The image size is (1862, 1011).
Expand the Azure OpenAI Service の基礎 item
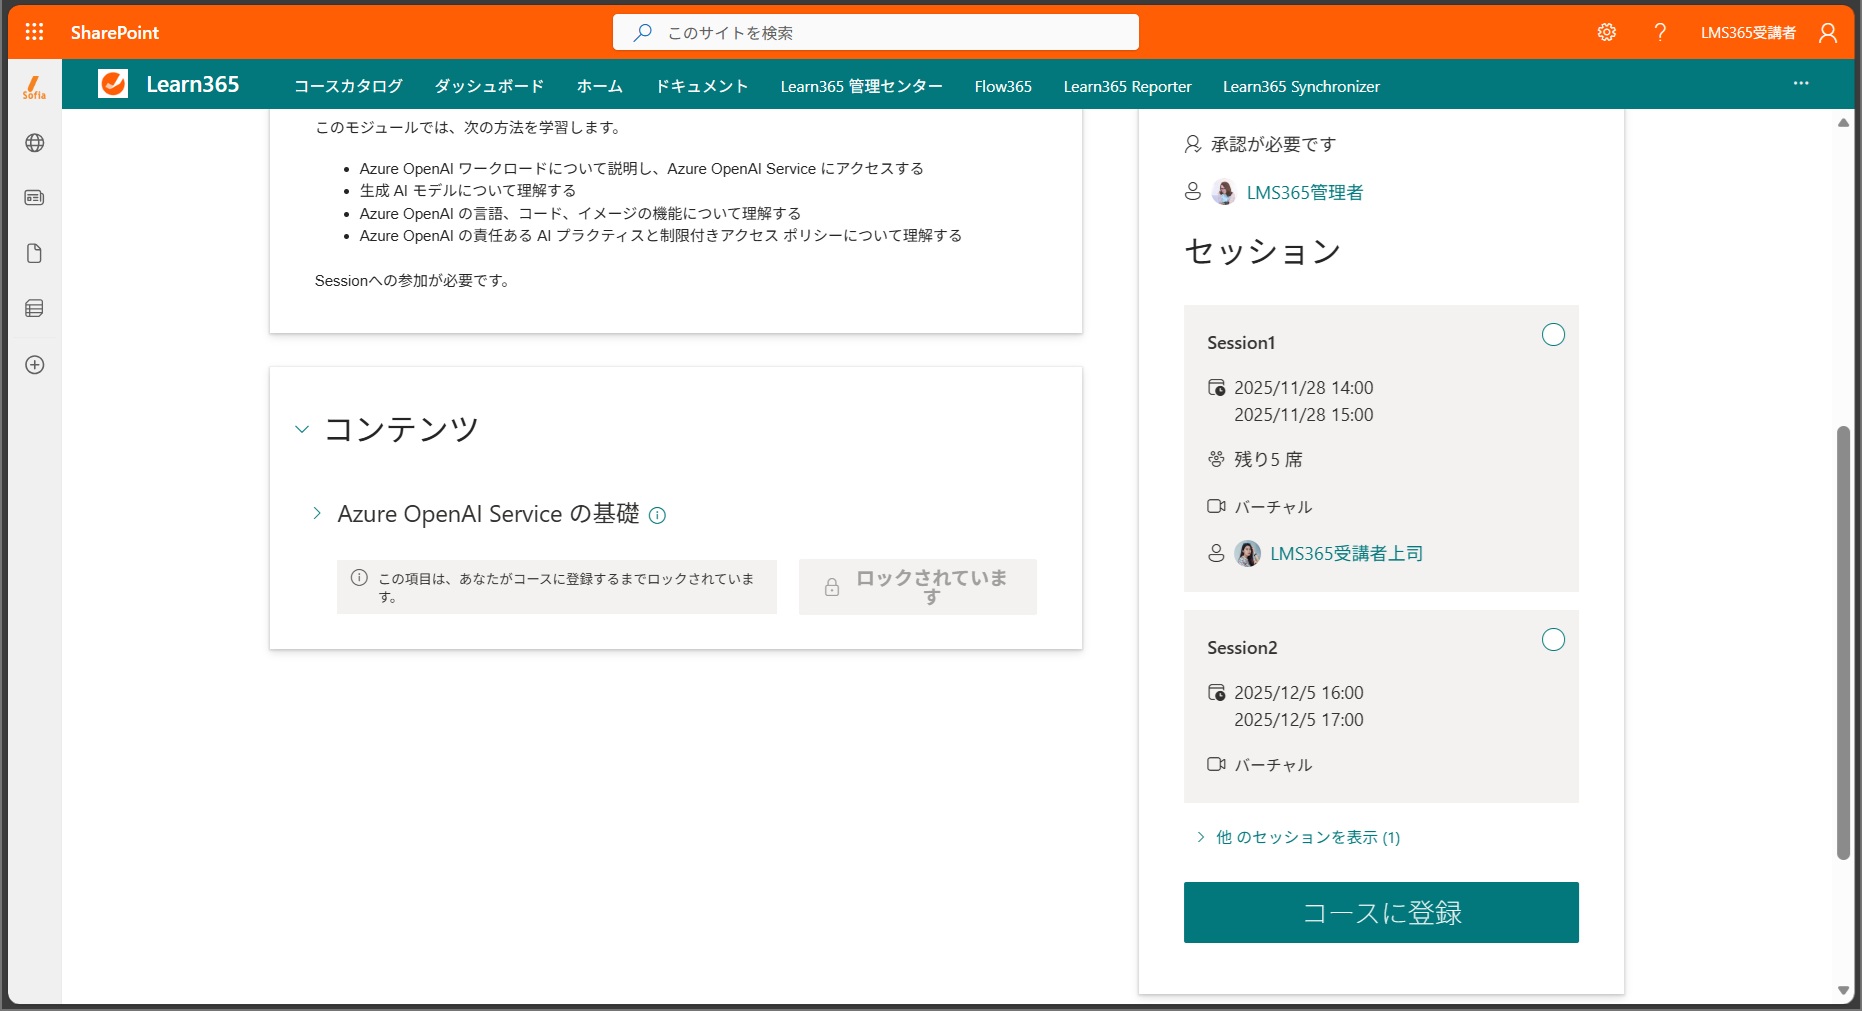[317, 513]
